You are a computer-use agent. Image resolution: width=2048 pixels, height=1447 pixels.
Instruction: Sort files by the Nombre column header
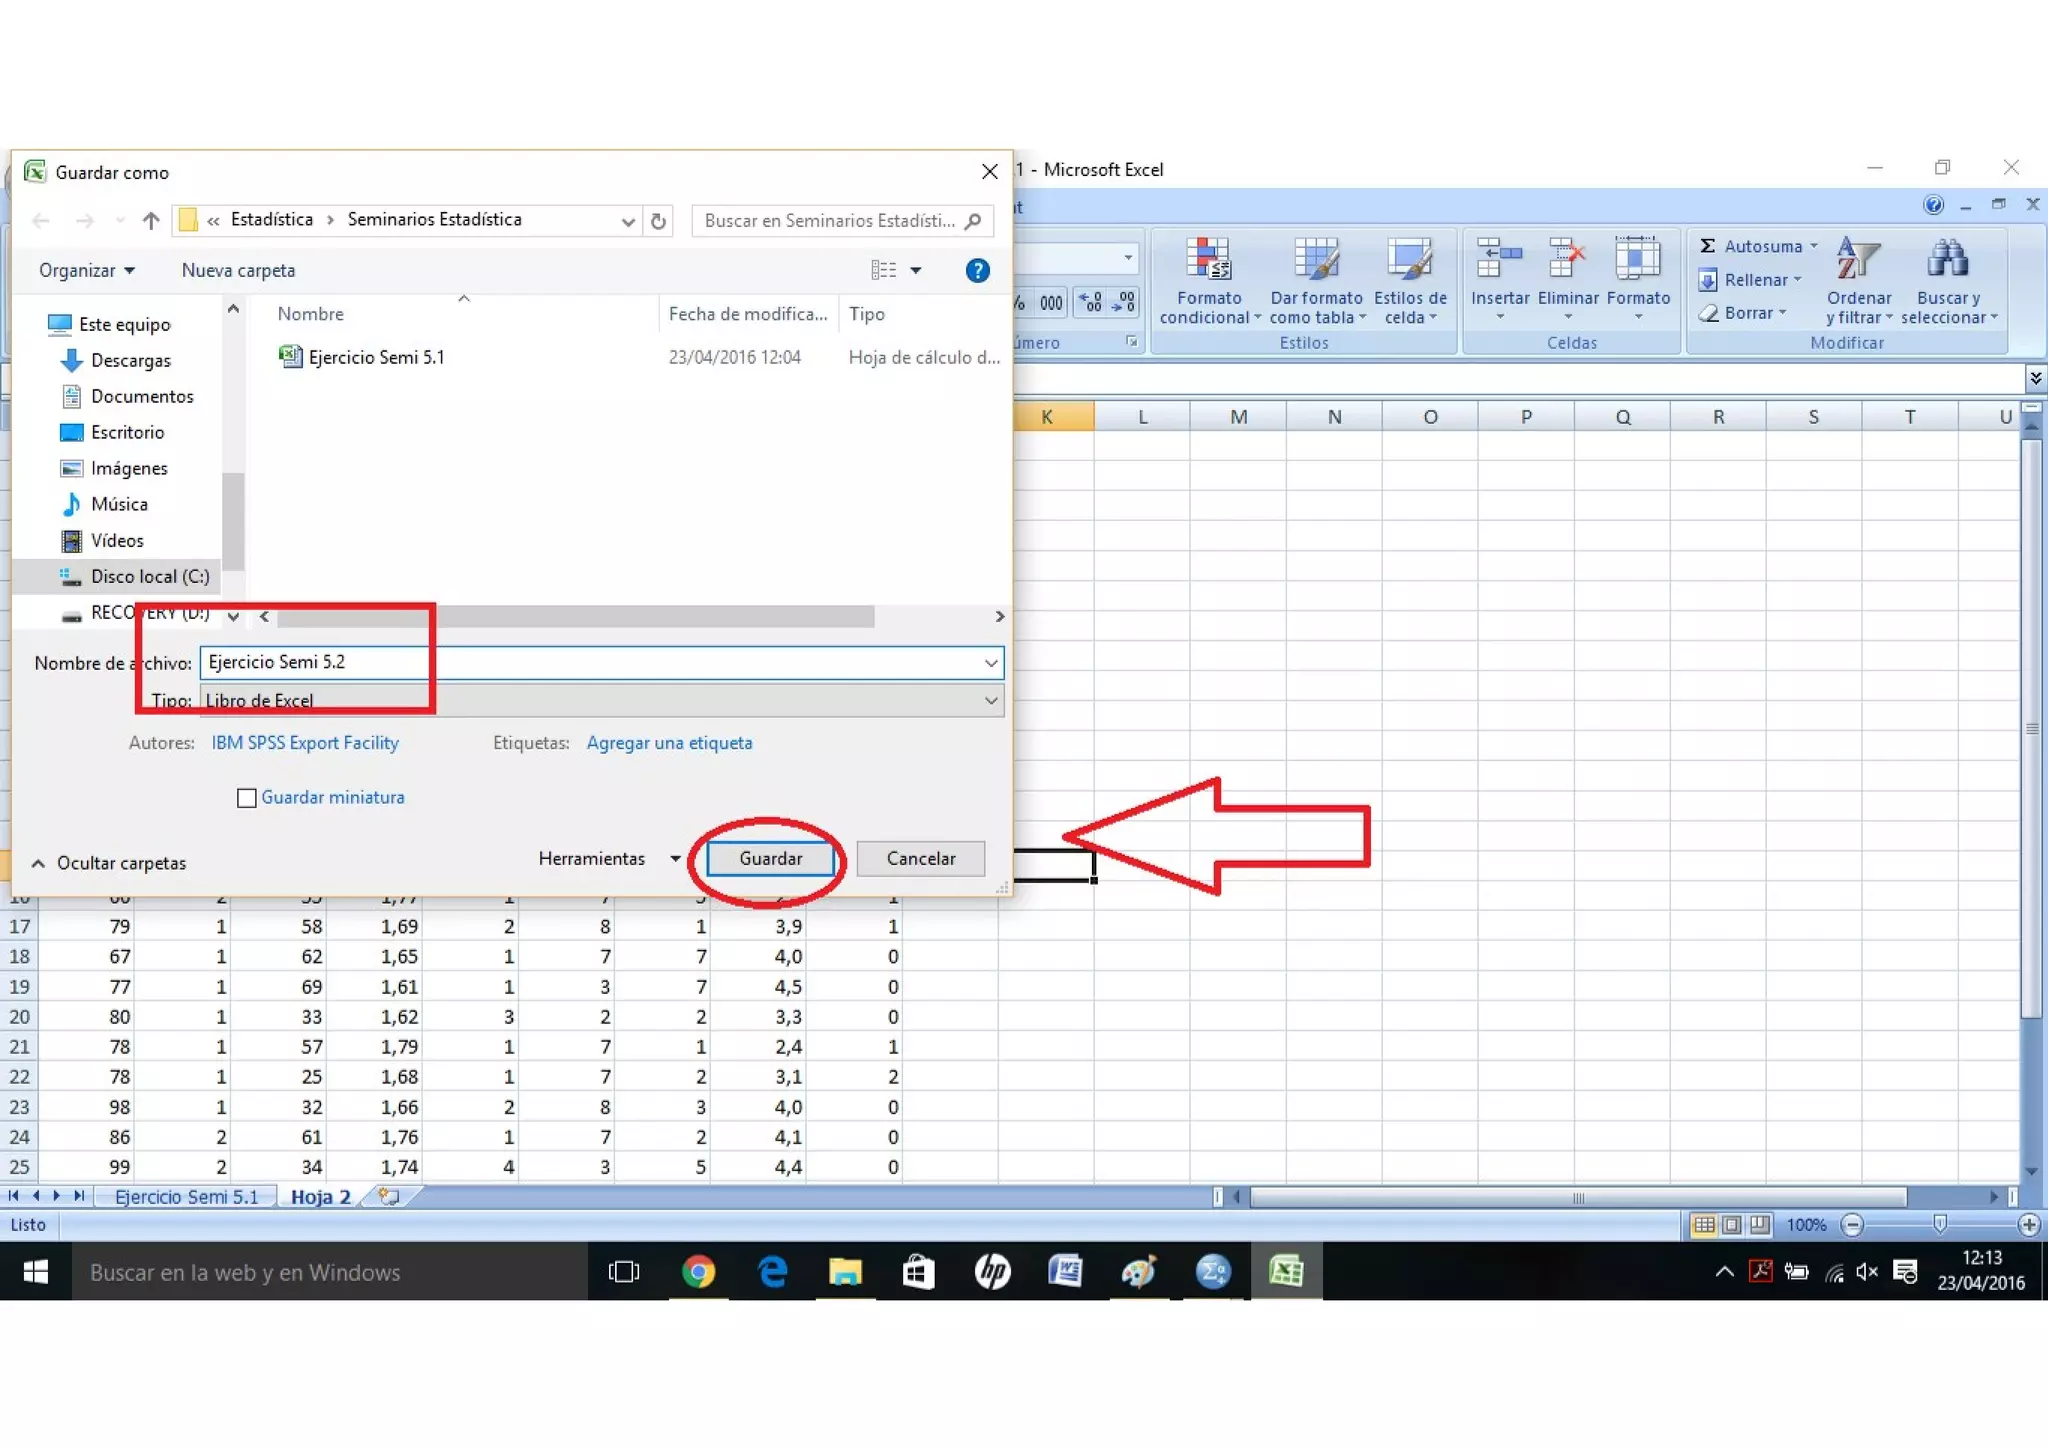coord(310,314)
